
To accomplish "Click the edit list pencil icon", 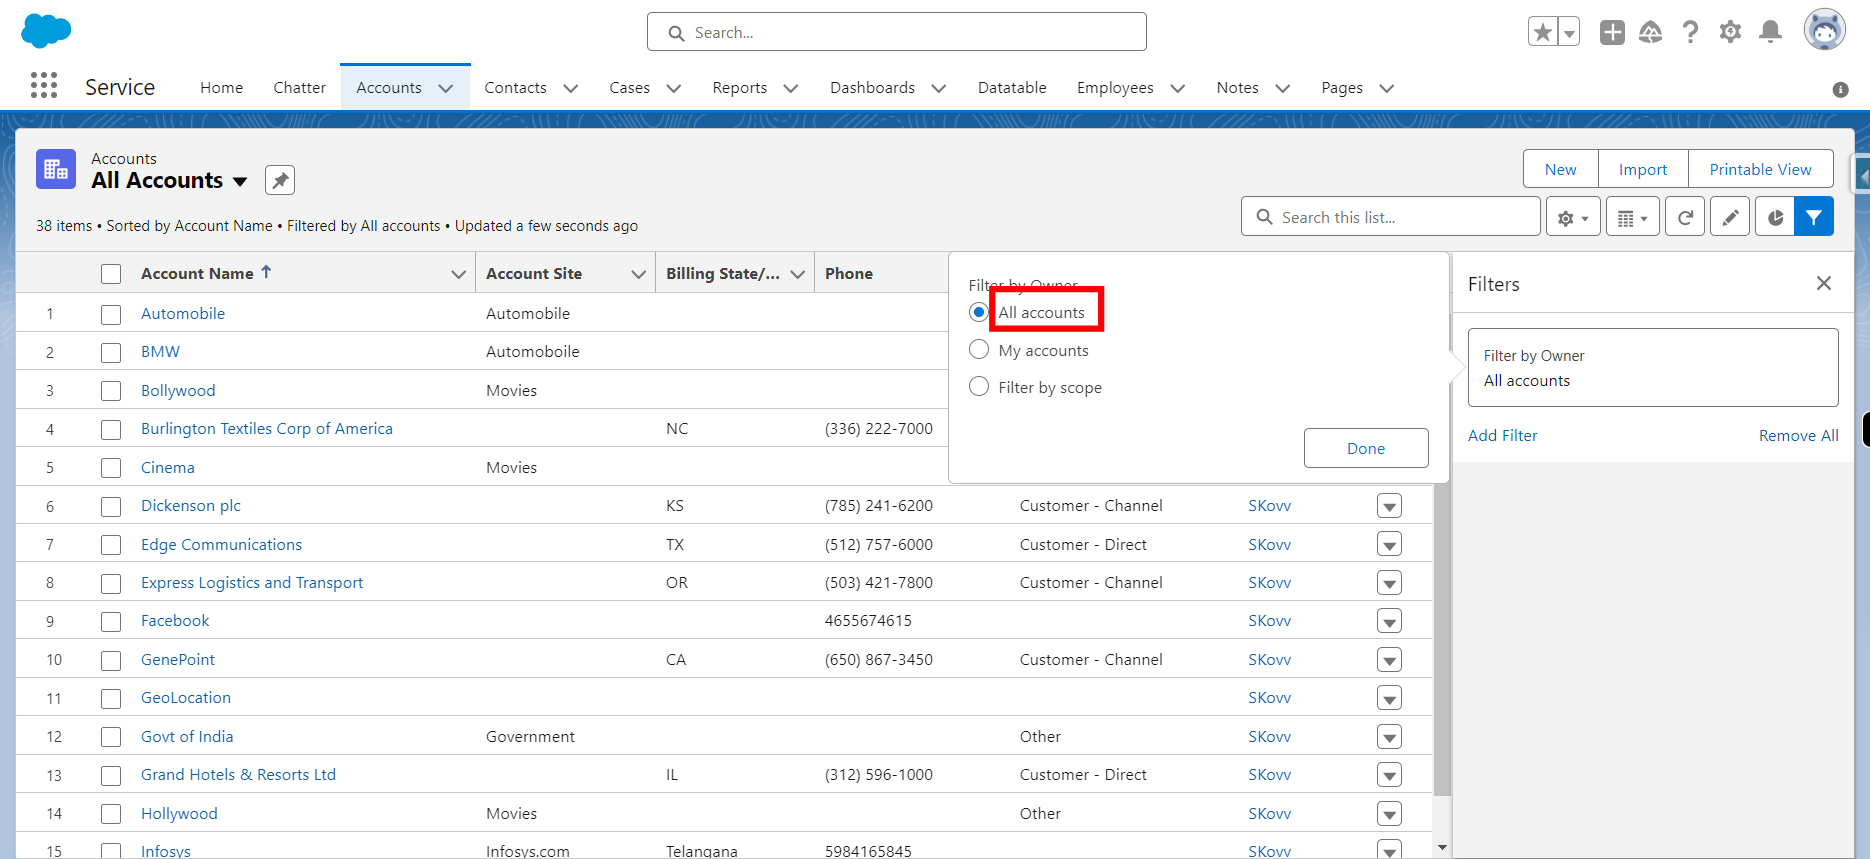I will (1730, 217).
